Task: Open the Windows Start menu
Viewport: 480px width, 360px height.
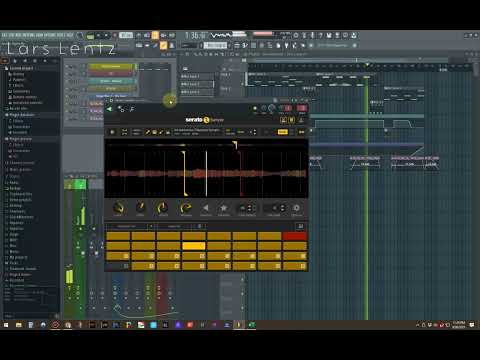Action: coord(6,325)
